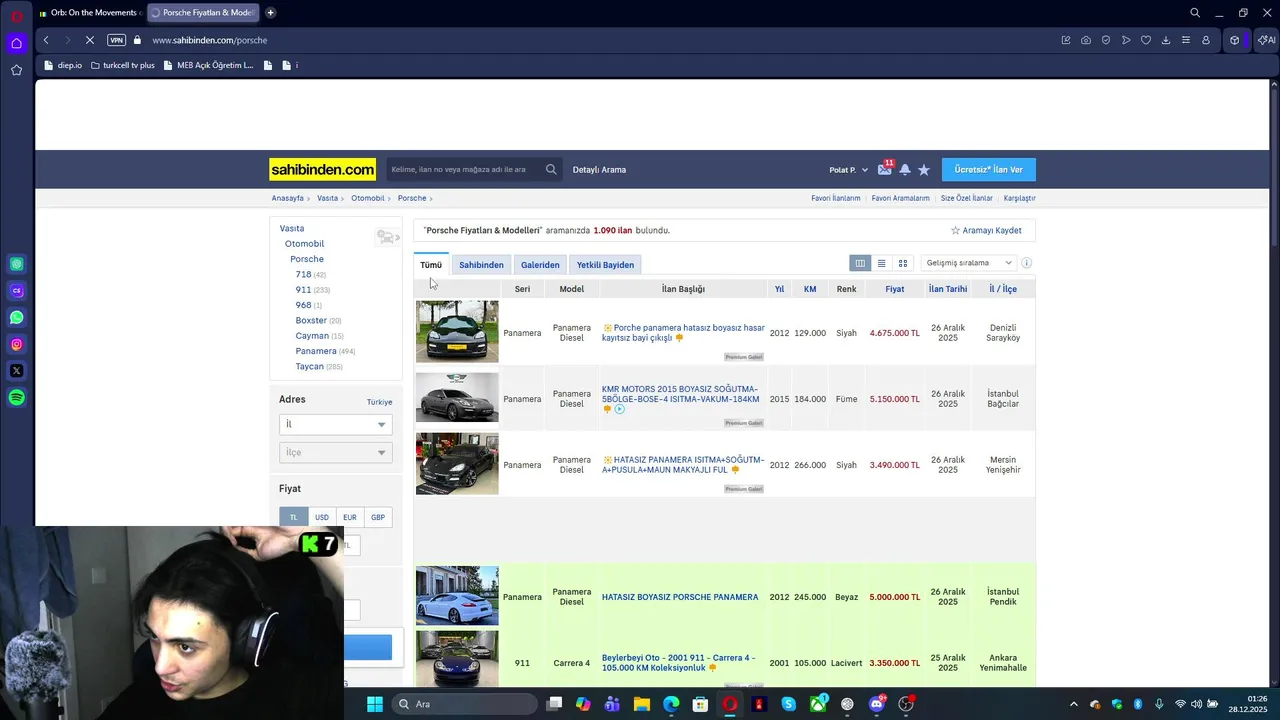1280x720 pixels.
Task: Search open tabs with the magnifier icon
Action: tap(1195, 13)
